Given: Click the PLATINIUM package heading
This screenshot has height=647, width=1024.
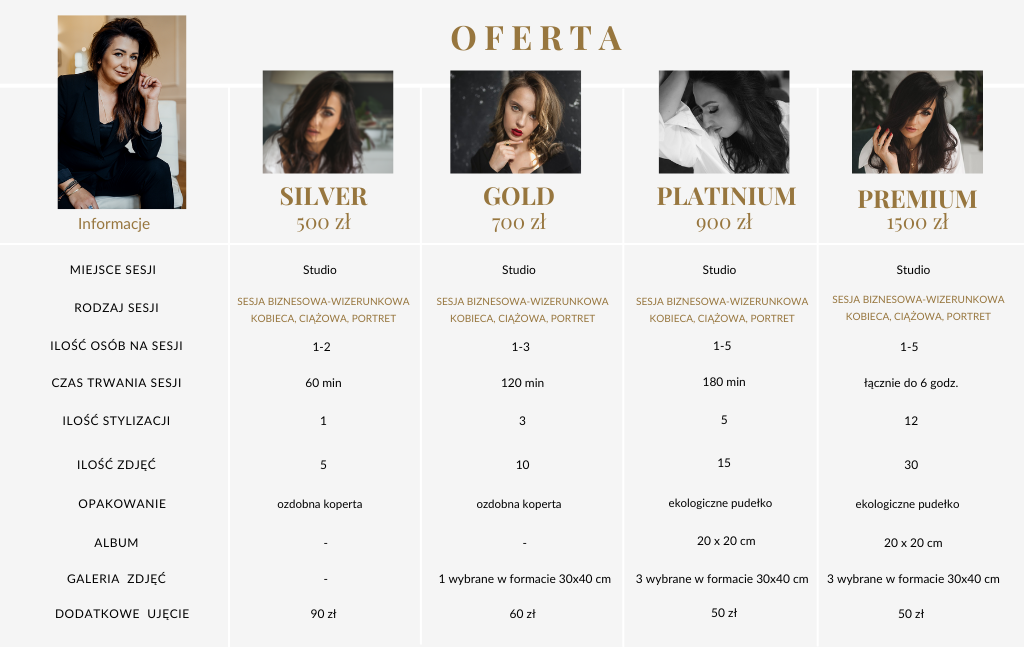Looking at the screenshot, I should click(x=726, y=197).
